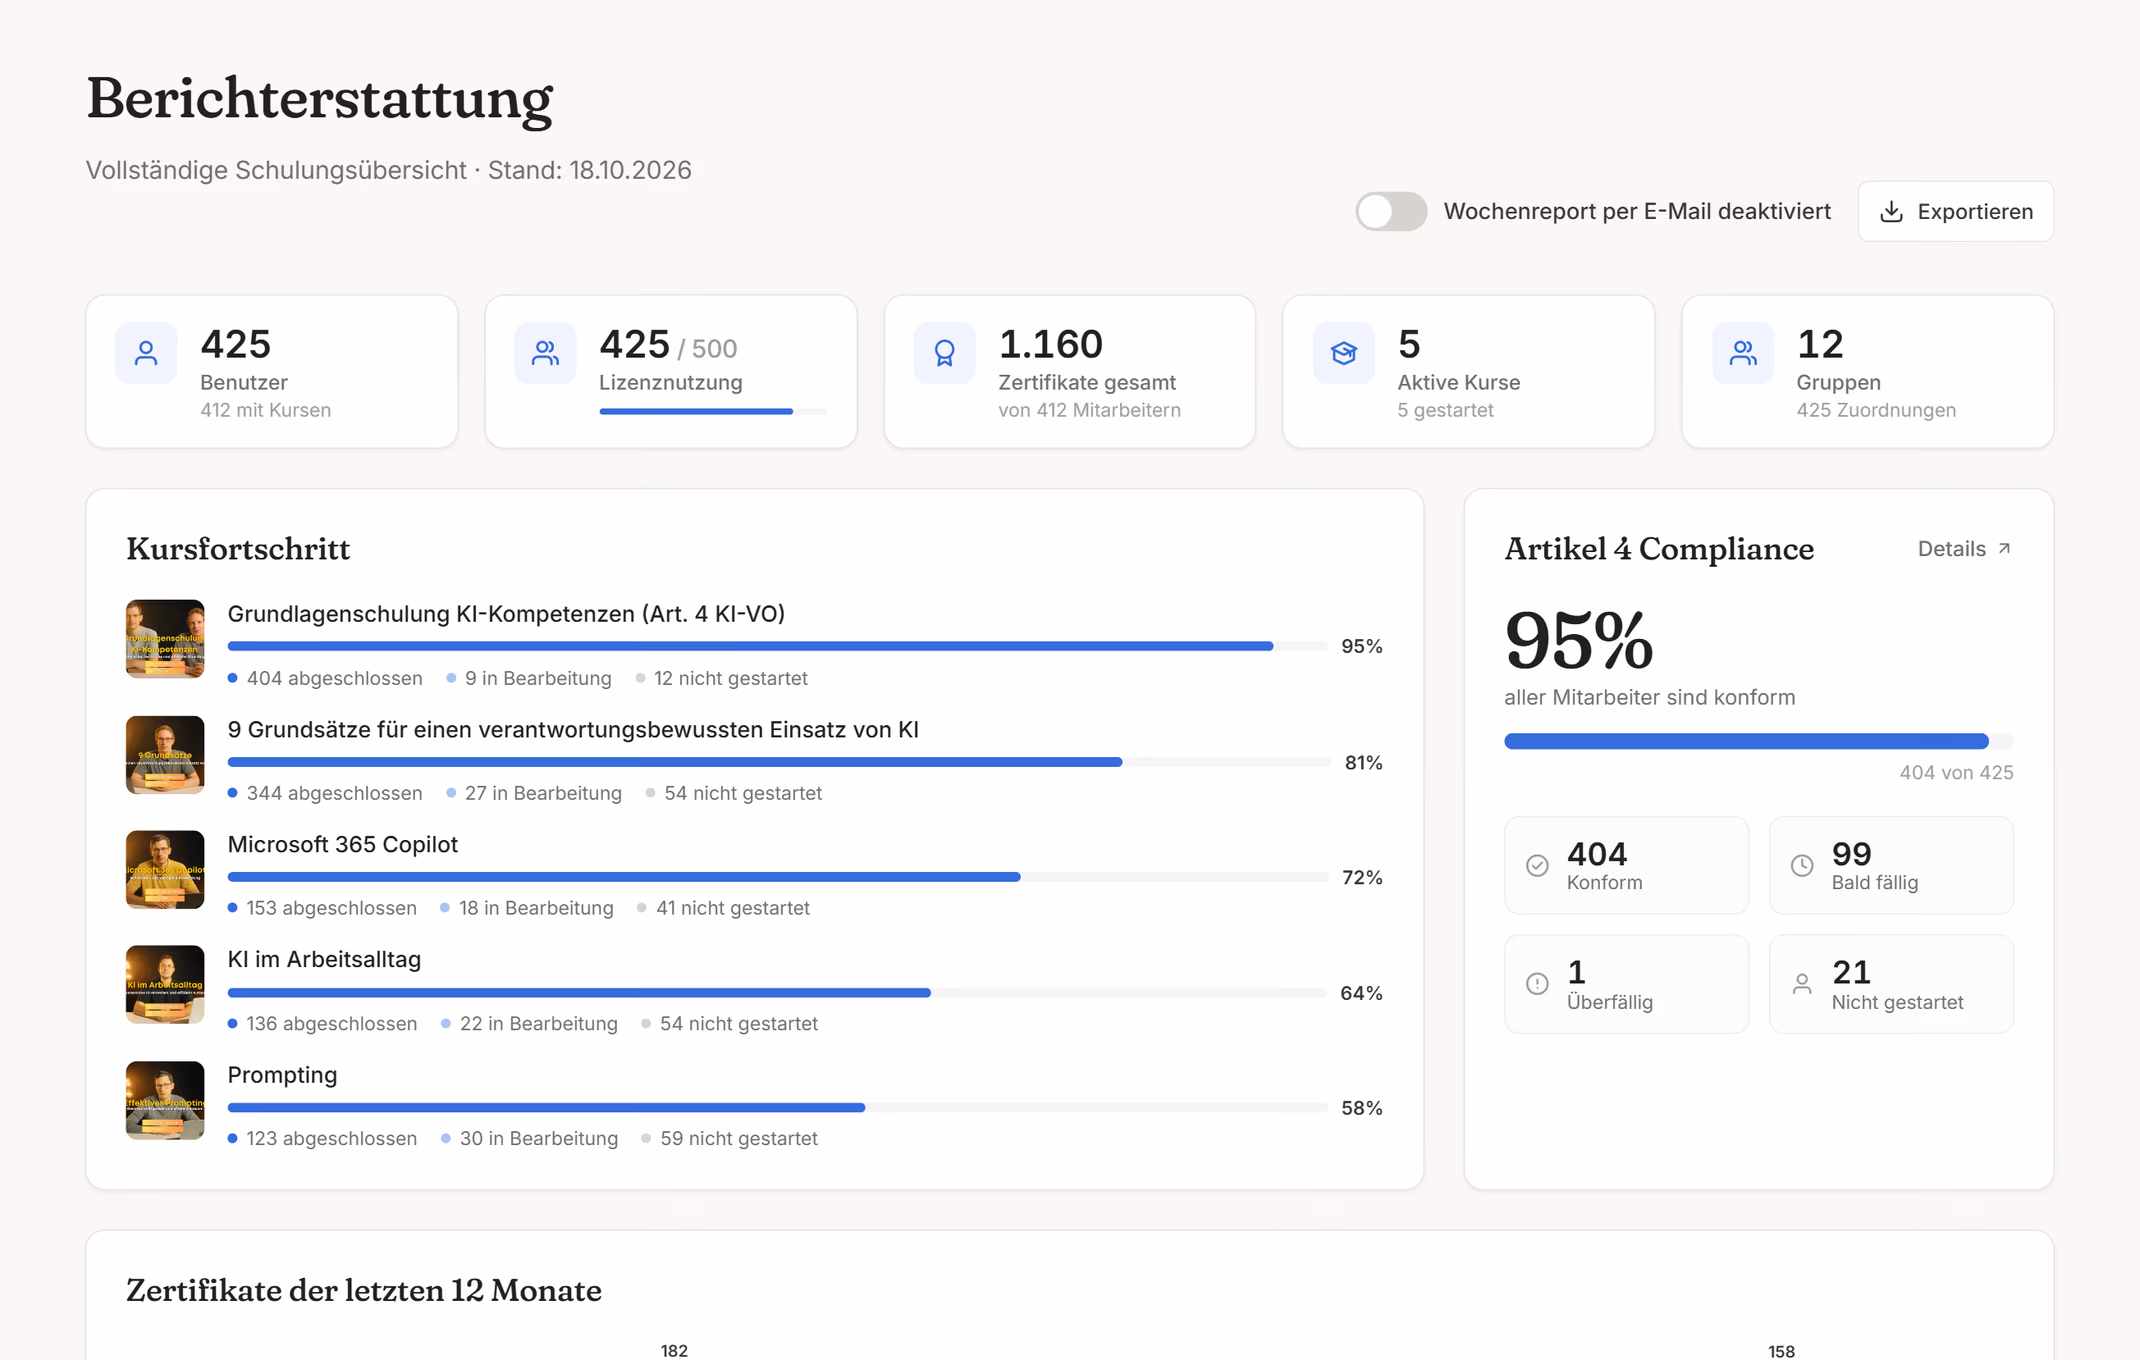Click the '412 mit Kursen' text in Benutzer card
2140x1360 pixels.
click(x=265, y=410)
